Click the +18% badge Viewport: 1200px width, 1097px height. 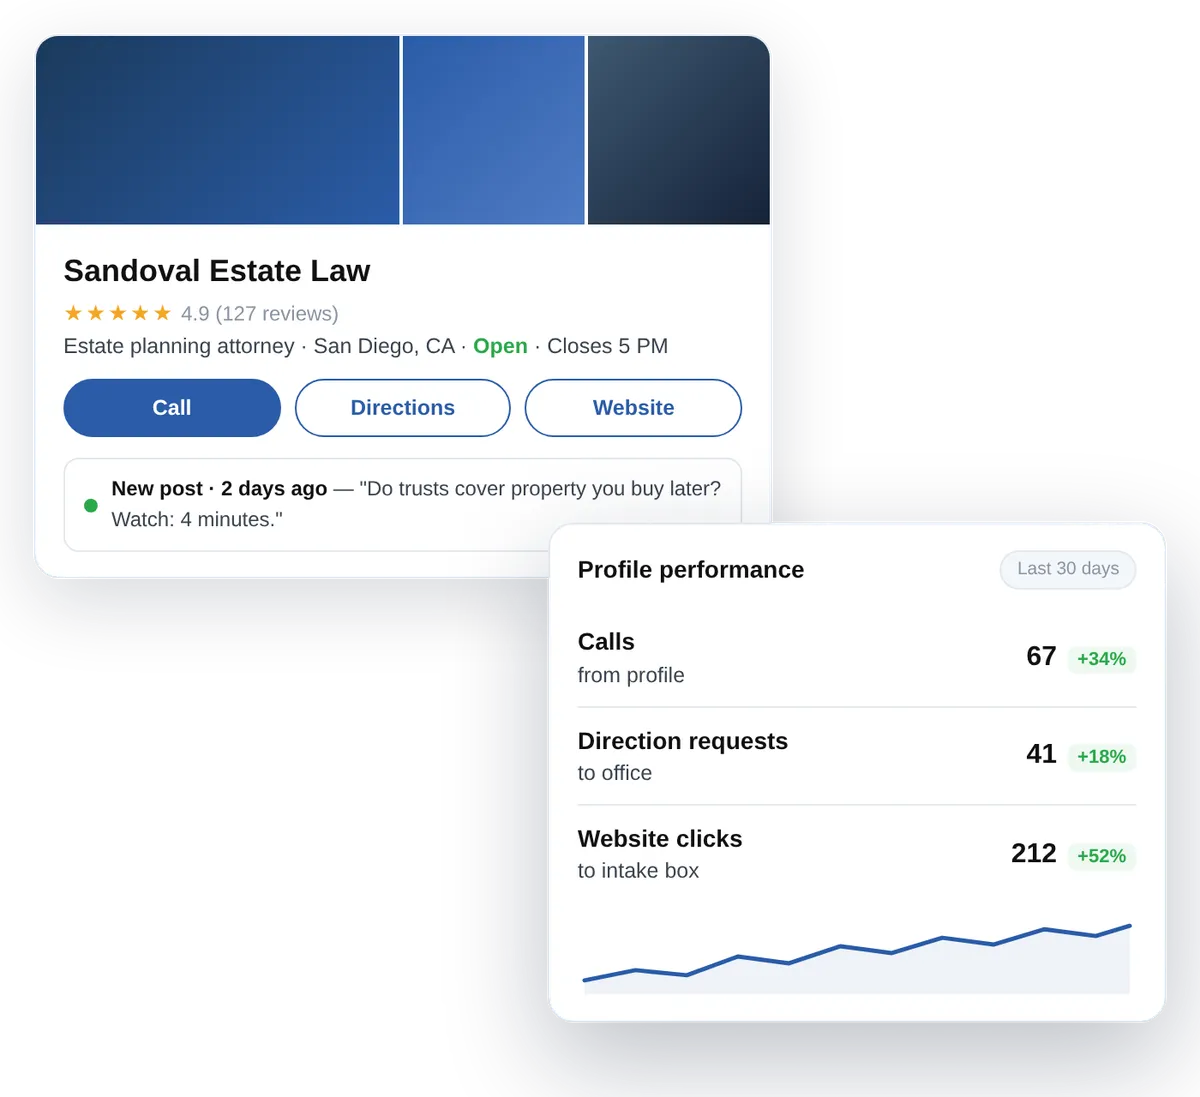1102,757
